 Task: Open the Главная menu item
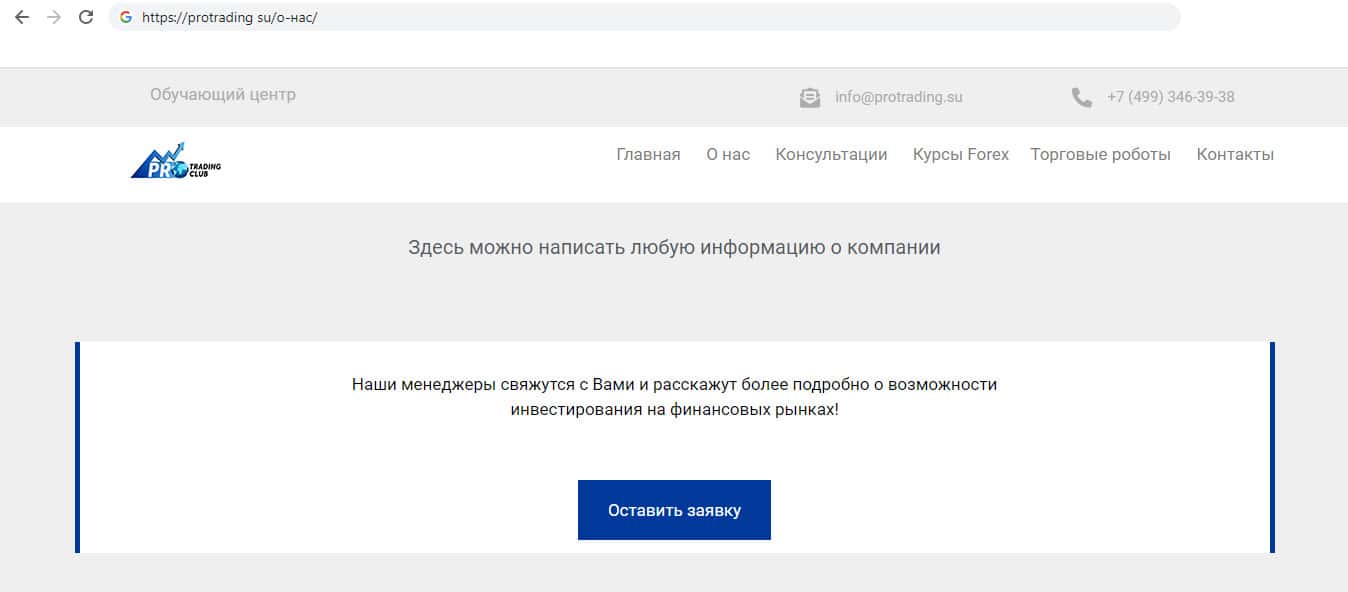tap(648, 155)
